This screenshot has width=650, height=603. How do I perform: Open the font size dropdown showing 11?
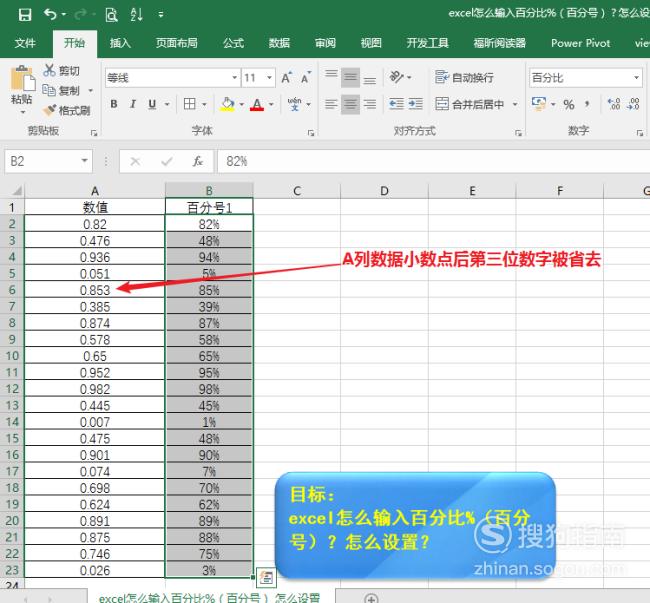(x=269, y=77)
